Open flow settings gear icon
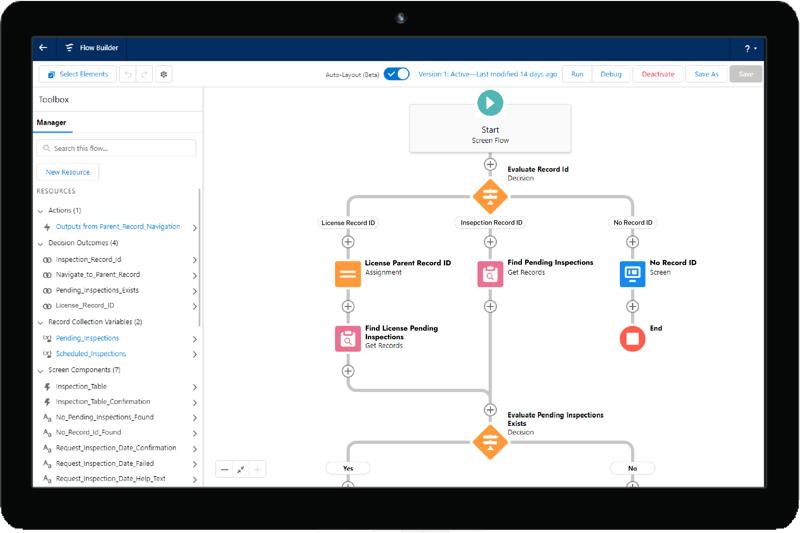This screenshot has width=800, height=533. click(x=164, y=74)
